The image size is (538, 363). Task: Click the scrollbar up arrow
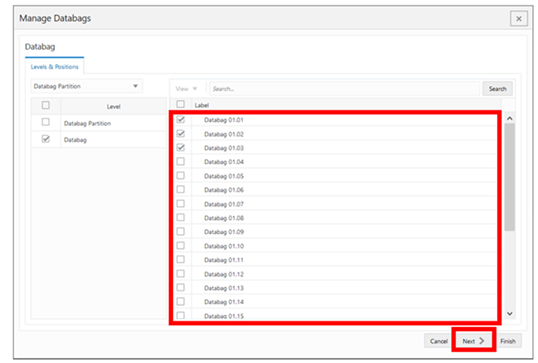tap(510, 118)
